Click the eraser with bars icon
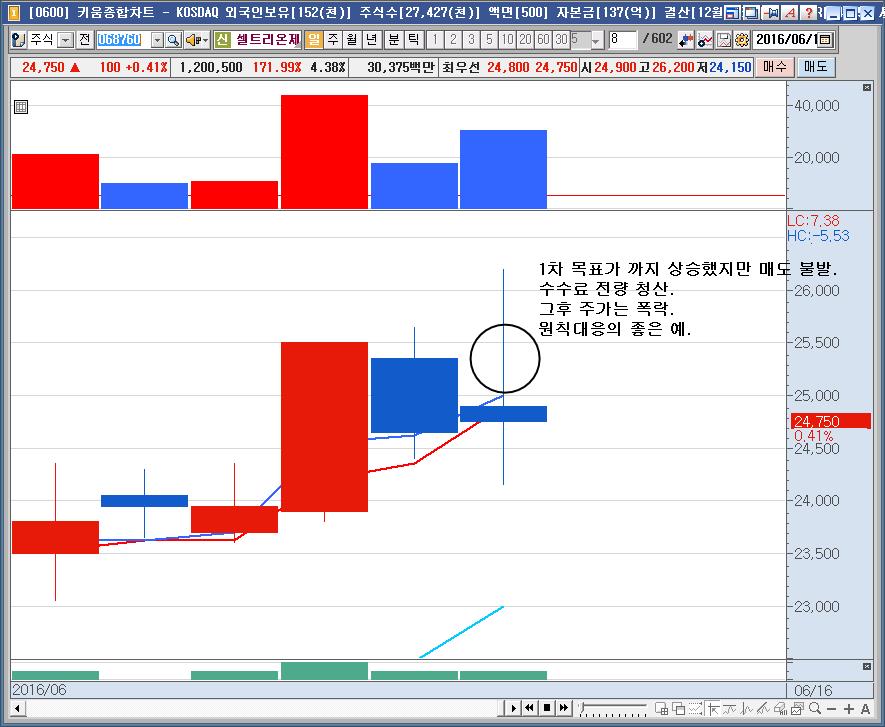The height and width of the screenshot is (727, 885). (781, 708)
